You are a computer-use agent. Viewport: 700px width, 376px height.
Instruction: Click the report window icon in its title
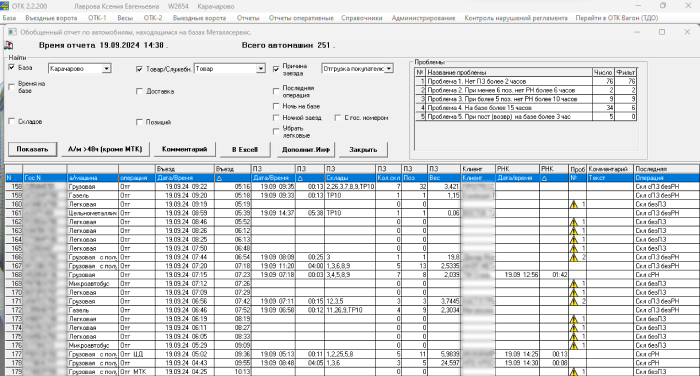coord(12,32)
